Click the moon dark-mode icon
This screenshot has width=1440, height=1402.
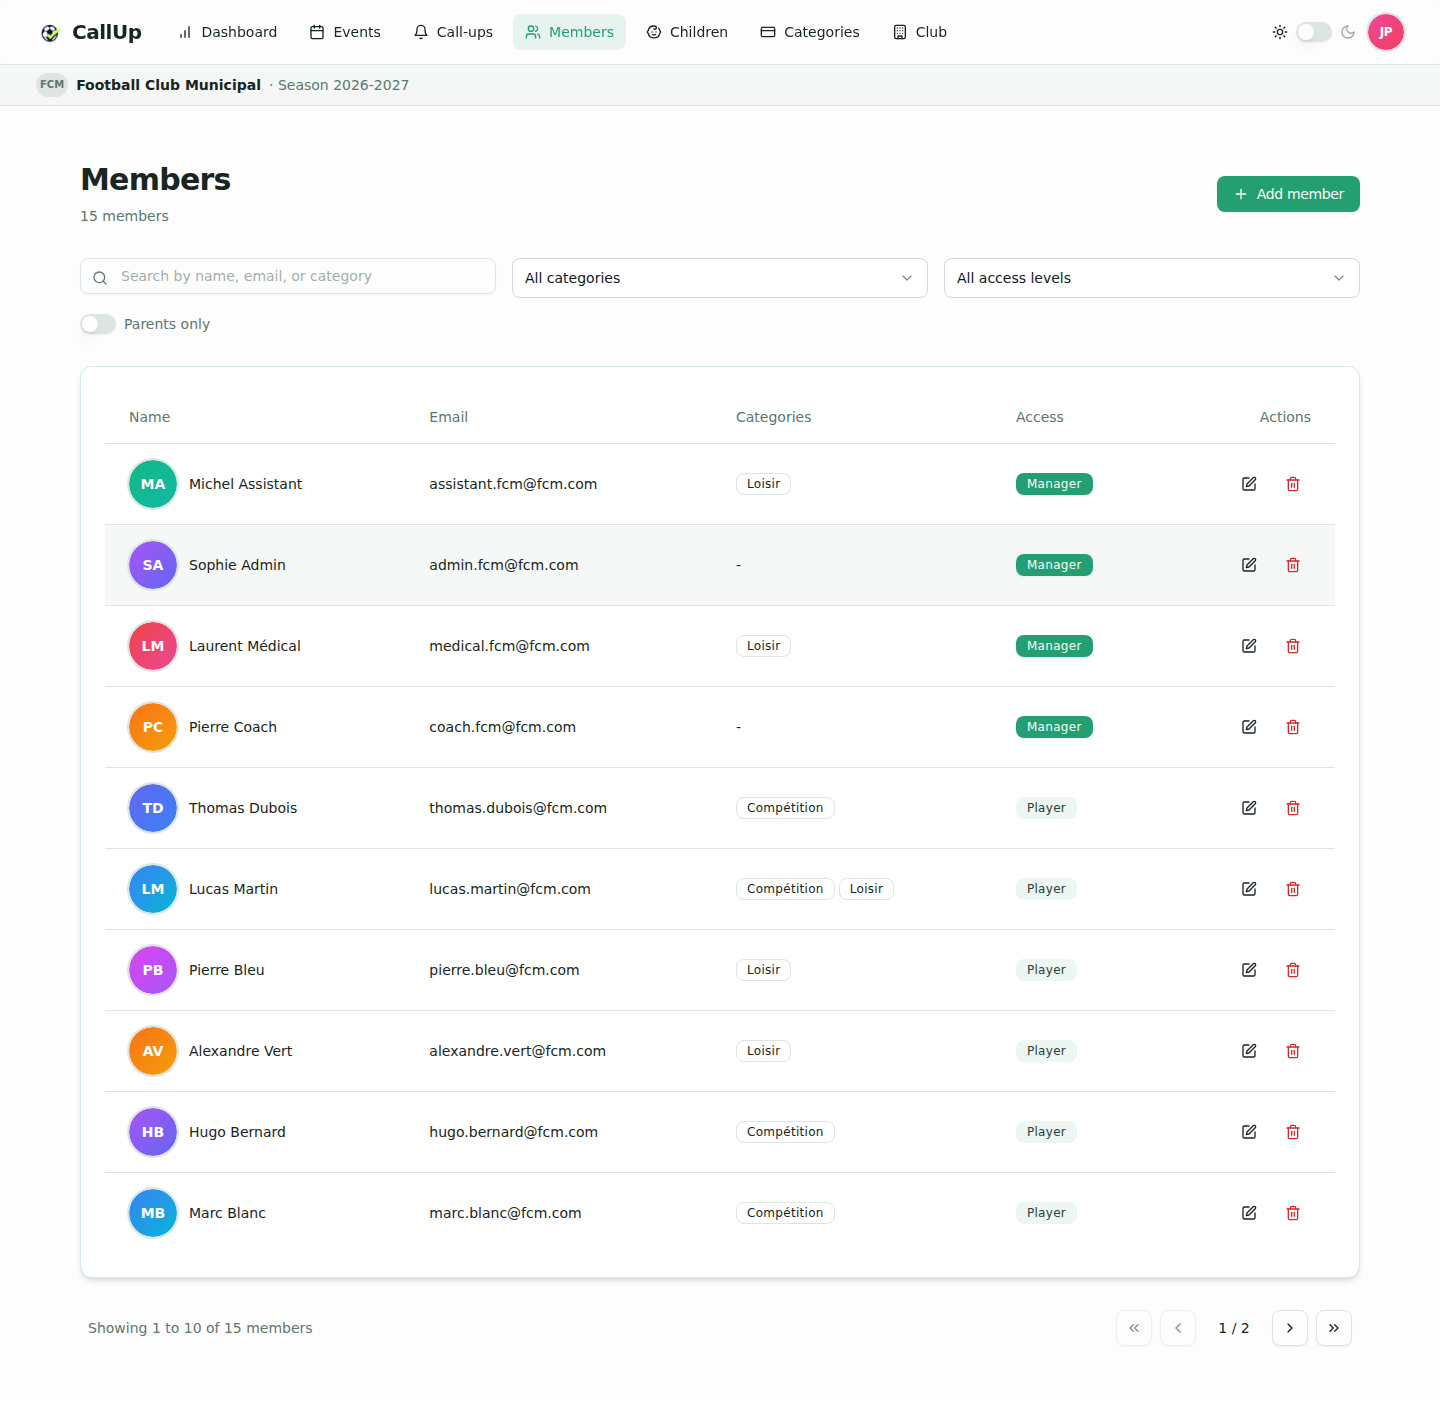[1348, 32]
